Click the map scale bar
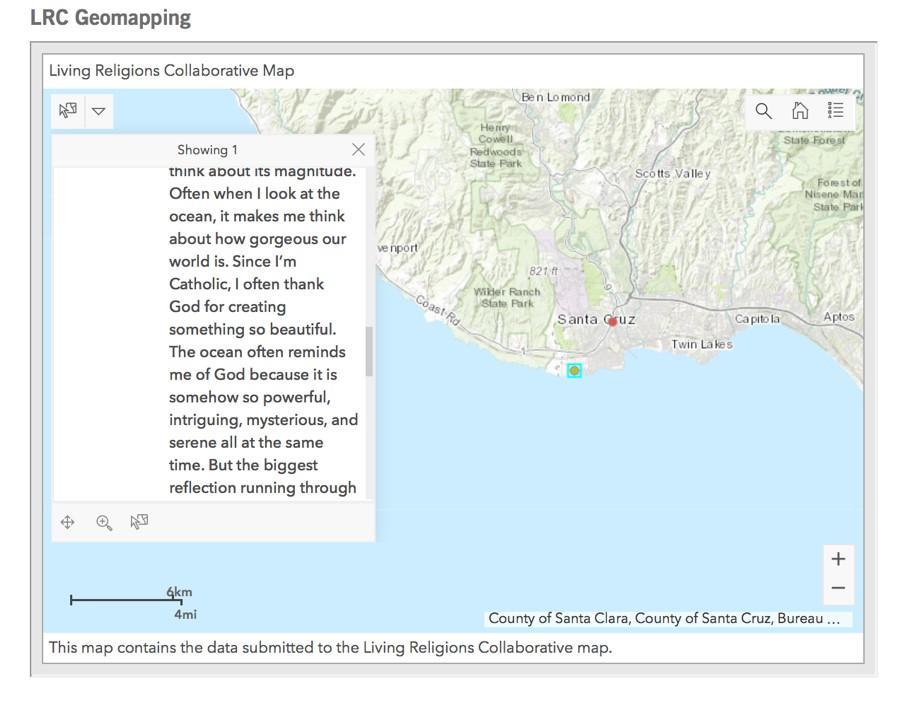Image resolution: width=903 pixels, height=701 pixels. coord(126,600)
